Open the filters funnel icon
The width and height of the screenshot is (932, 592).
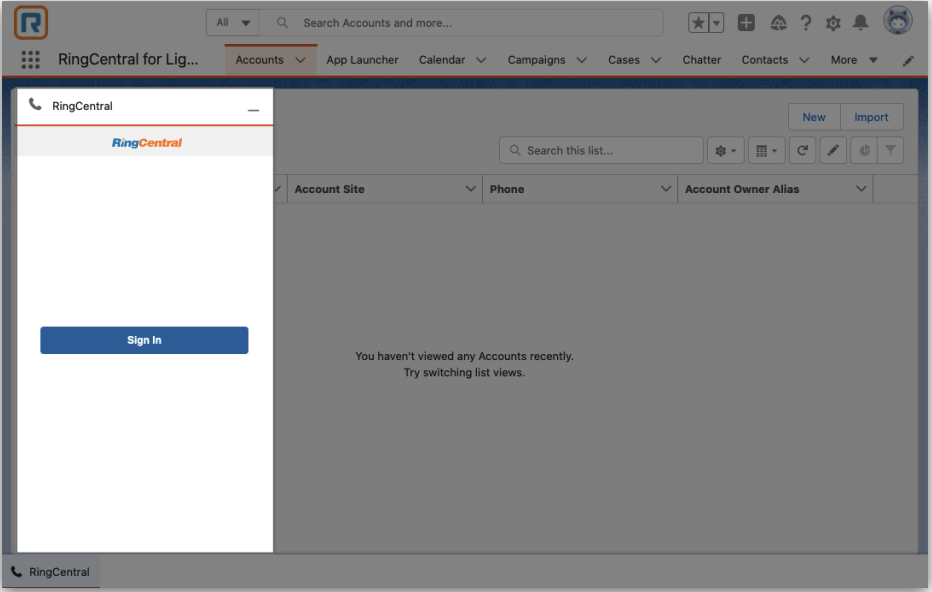890,150
